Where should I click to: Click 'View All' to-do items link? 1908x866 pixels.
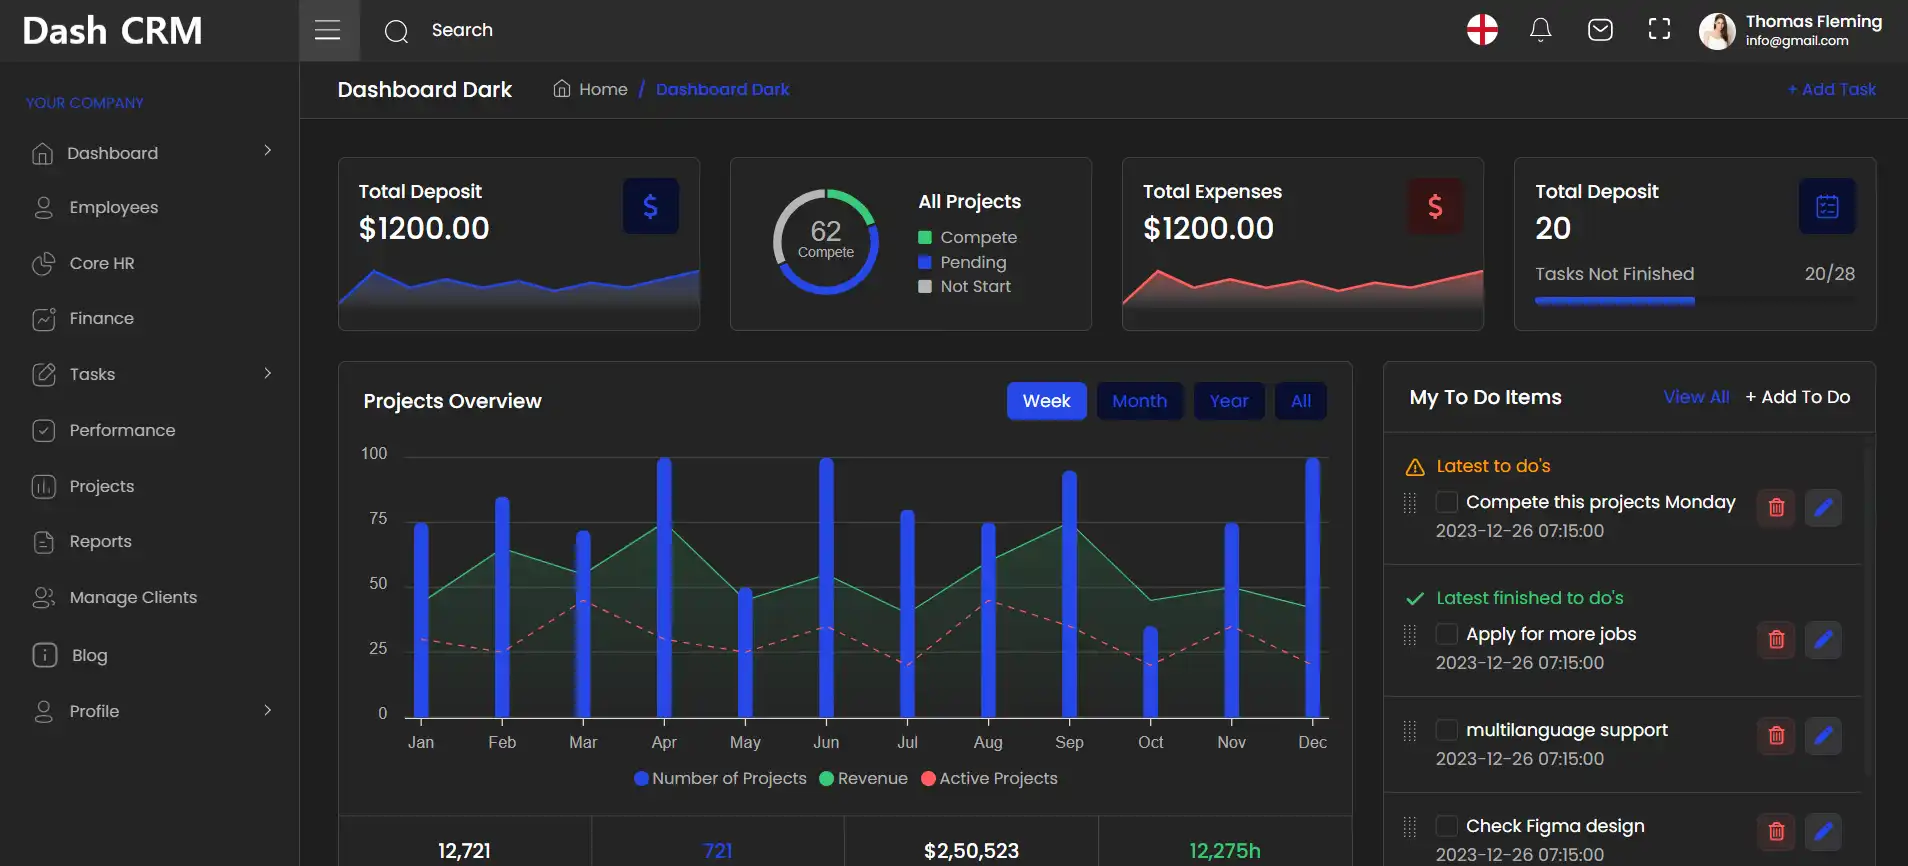coord(1696,397)
